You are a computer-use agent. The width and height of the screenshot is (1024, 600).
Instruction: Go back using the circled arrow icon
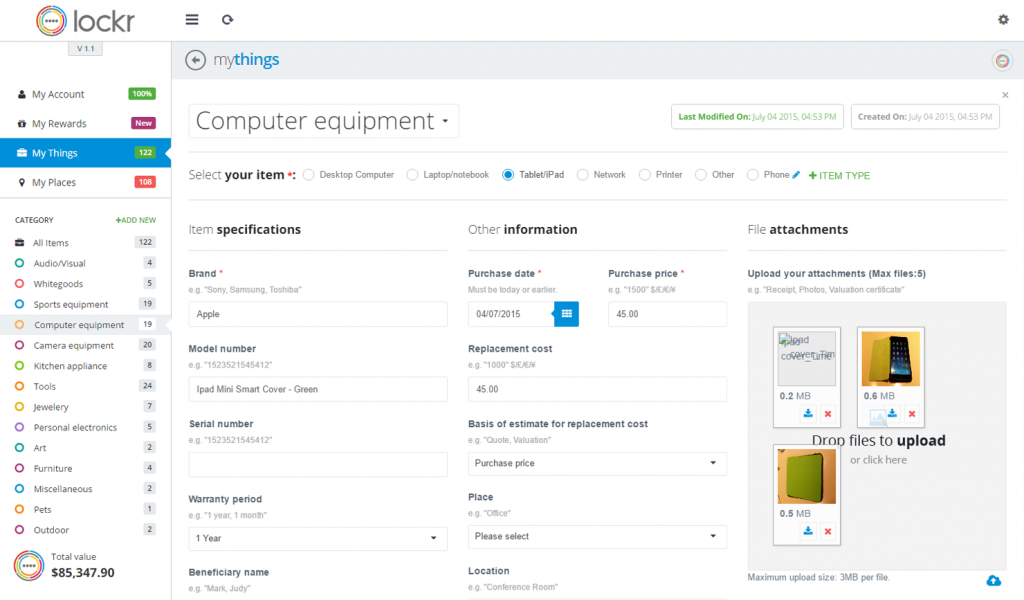195,60
